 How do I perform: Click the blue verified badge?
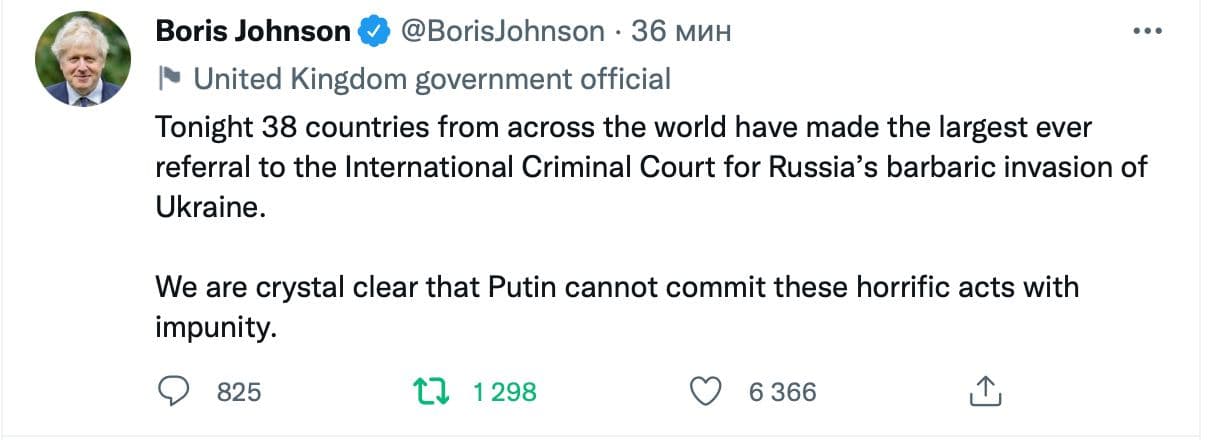tap(375, 32)
